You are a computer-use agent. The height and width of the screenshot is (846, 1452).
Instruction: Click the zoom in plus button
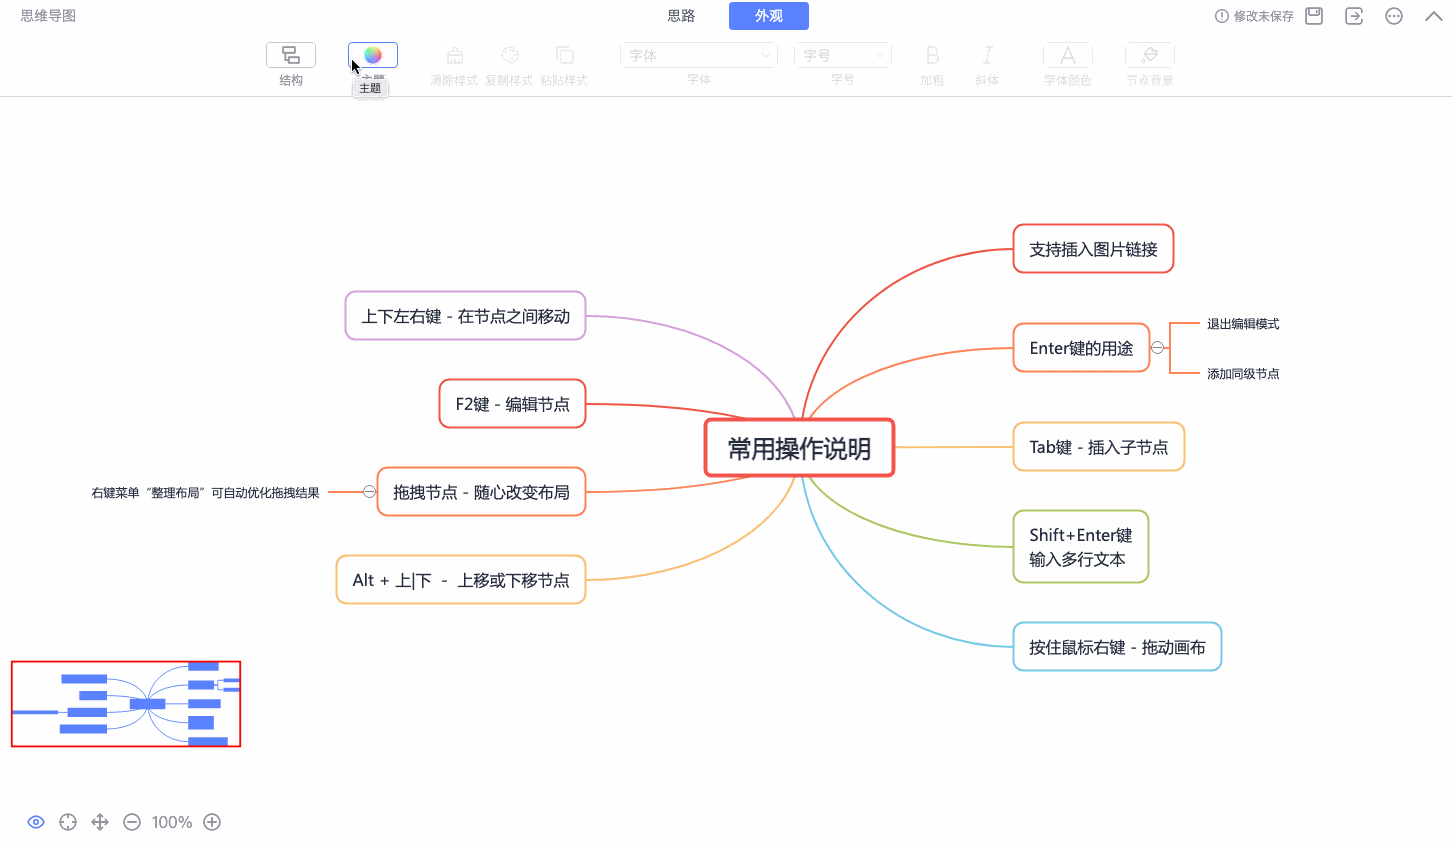212,821
